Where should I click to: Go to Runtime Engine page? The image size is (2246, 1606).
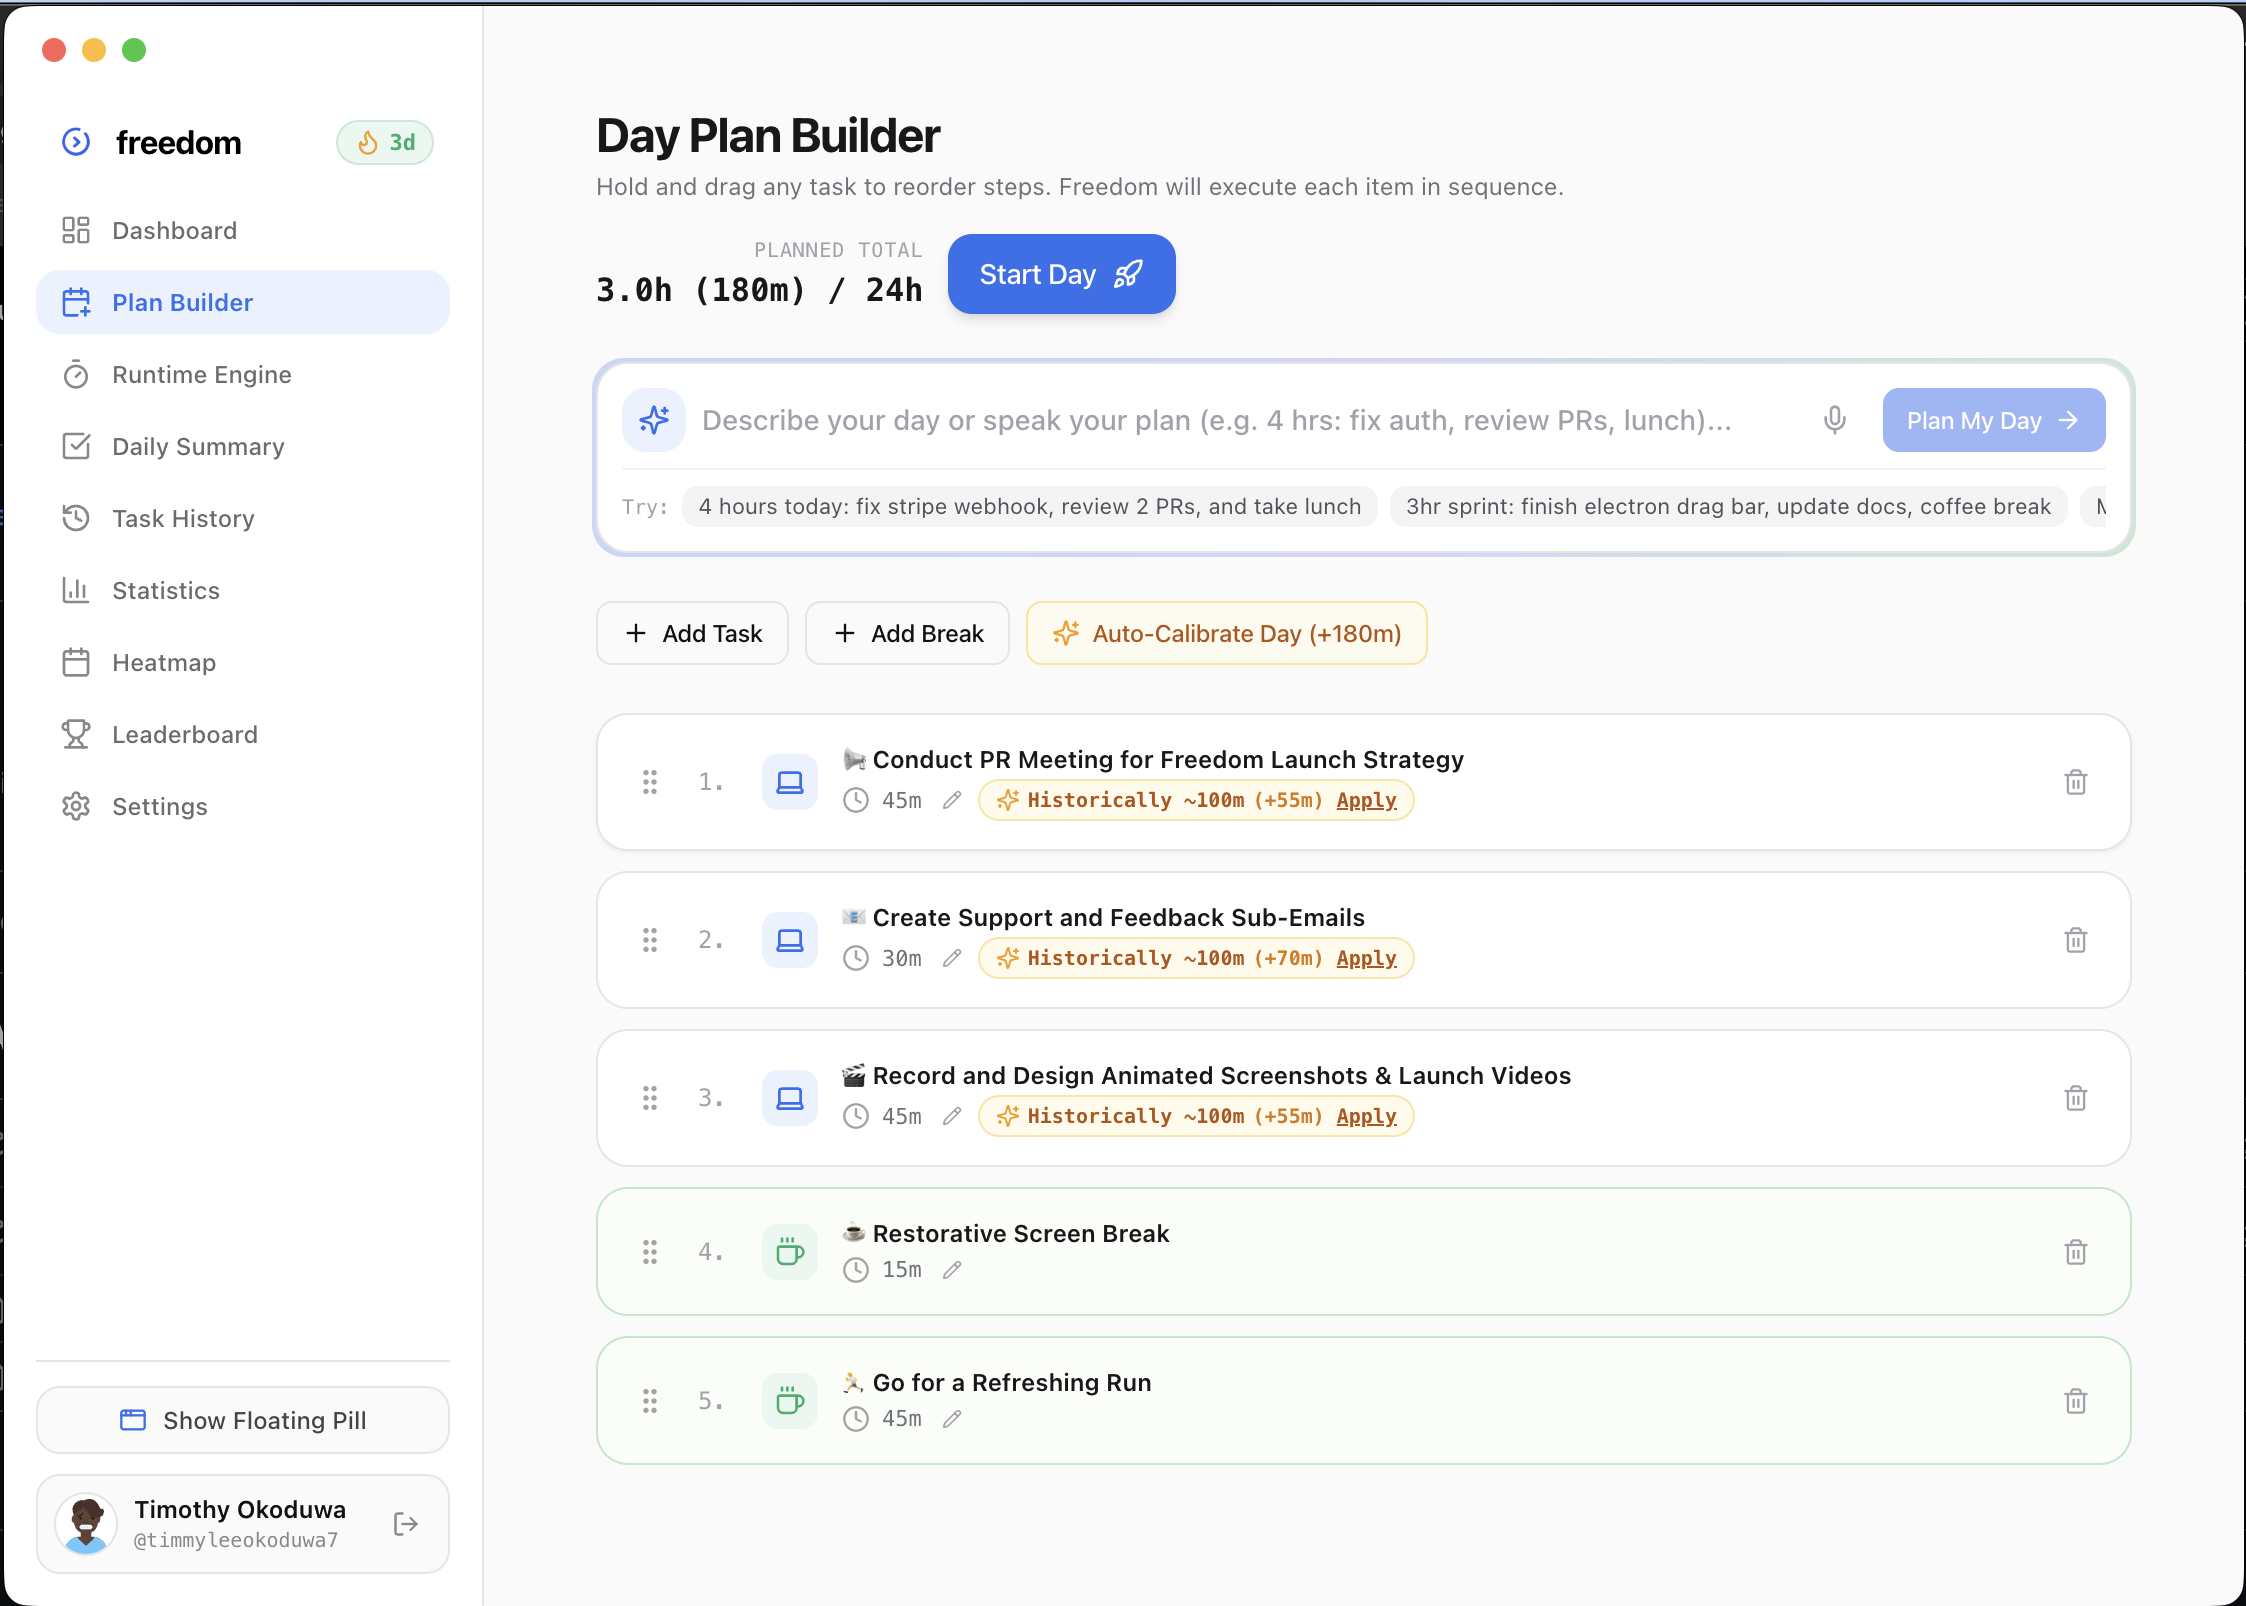click(x=243, y=374)
